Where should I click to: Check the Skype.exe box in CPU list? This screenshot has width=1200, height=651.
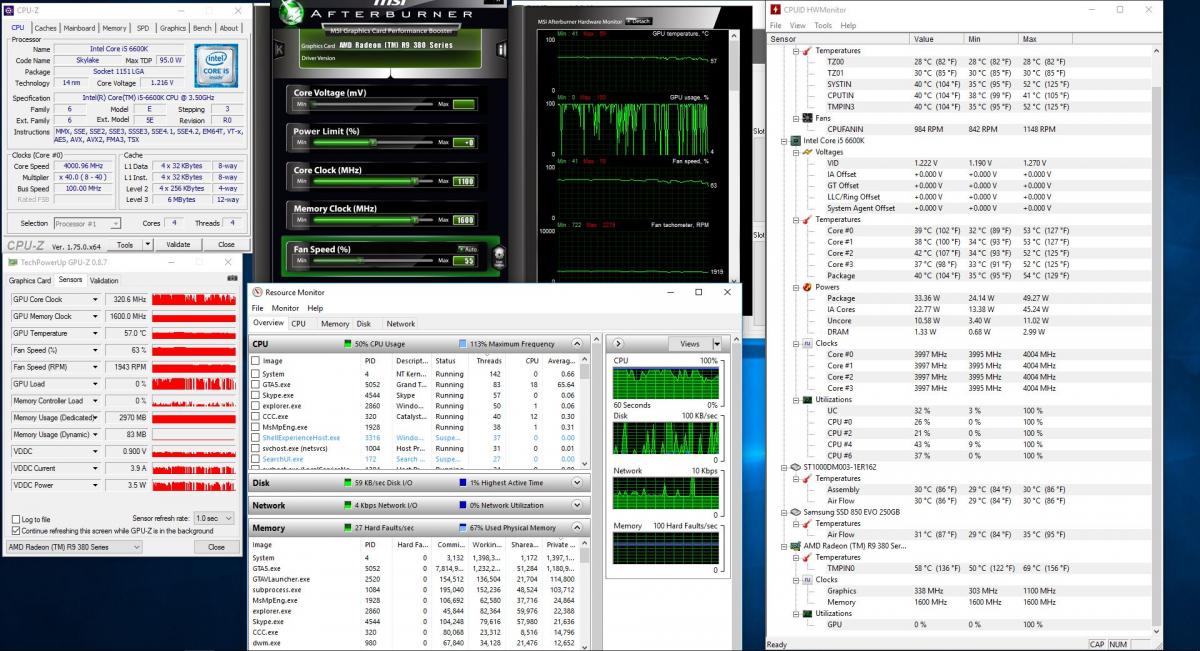coord(255,395)
